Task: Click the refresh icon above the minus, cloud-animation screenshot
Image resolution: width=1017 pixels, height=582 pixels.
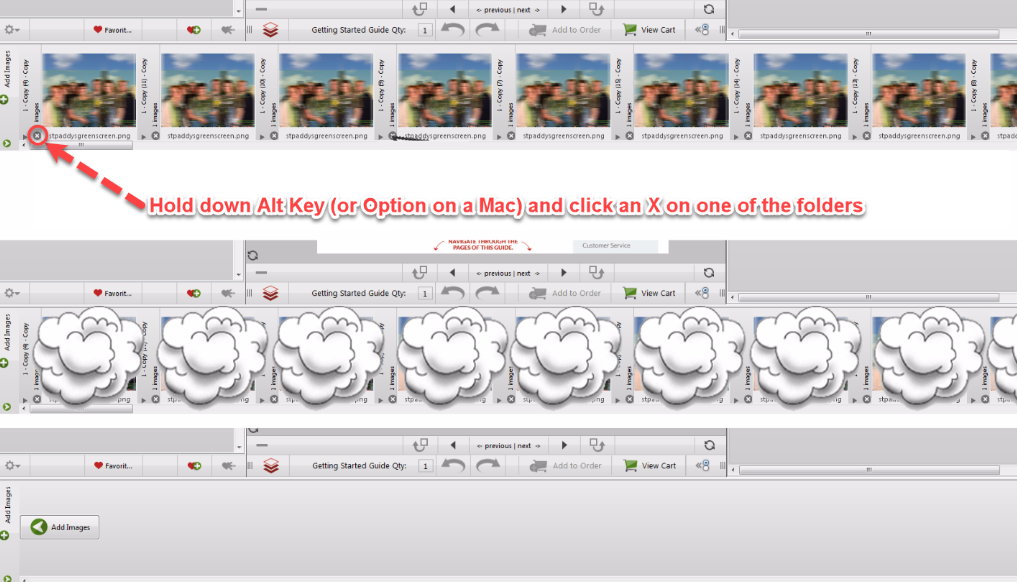Action: point(253,255)
